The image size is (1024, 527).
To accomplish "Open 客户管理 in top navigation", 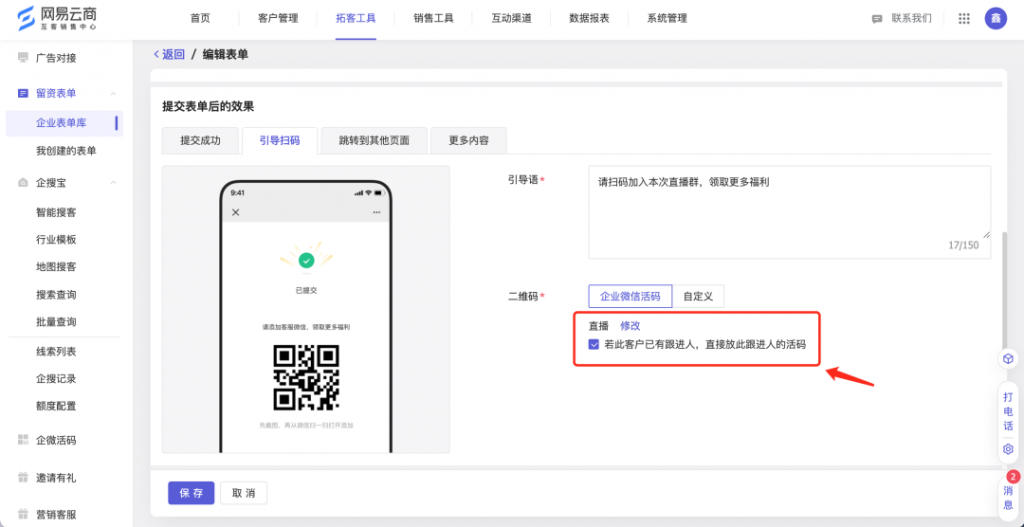I will (278, 18).
